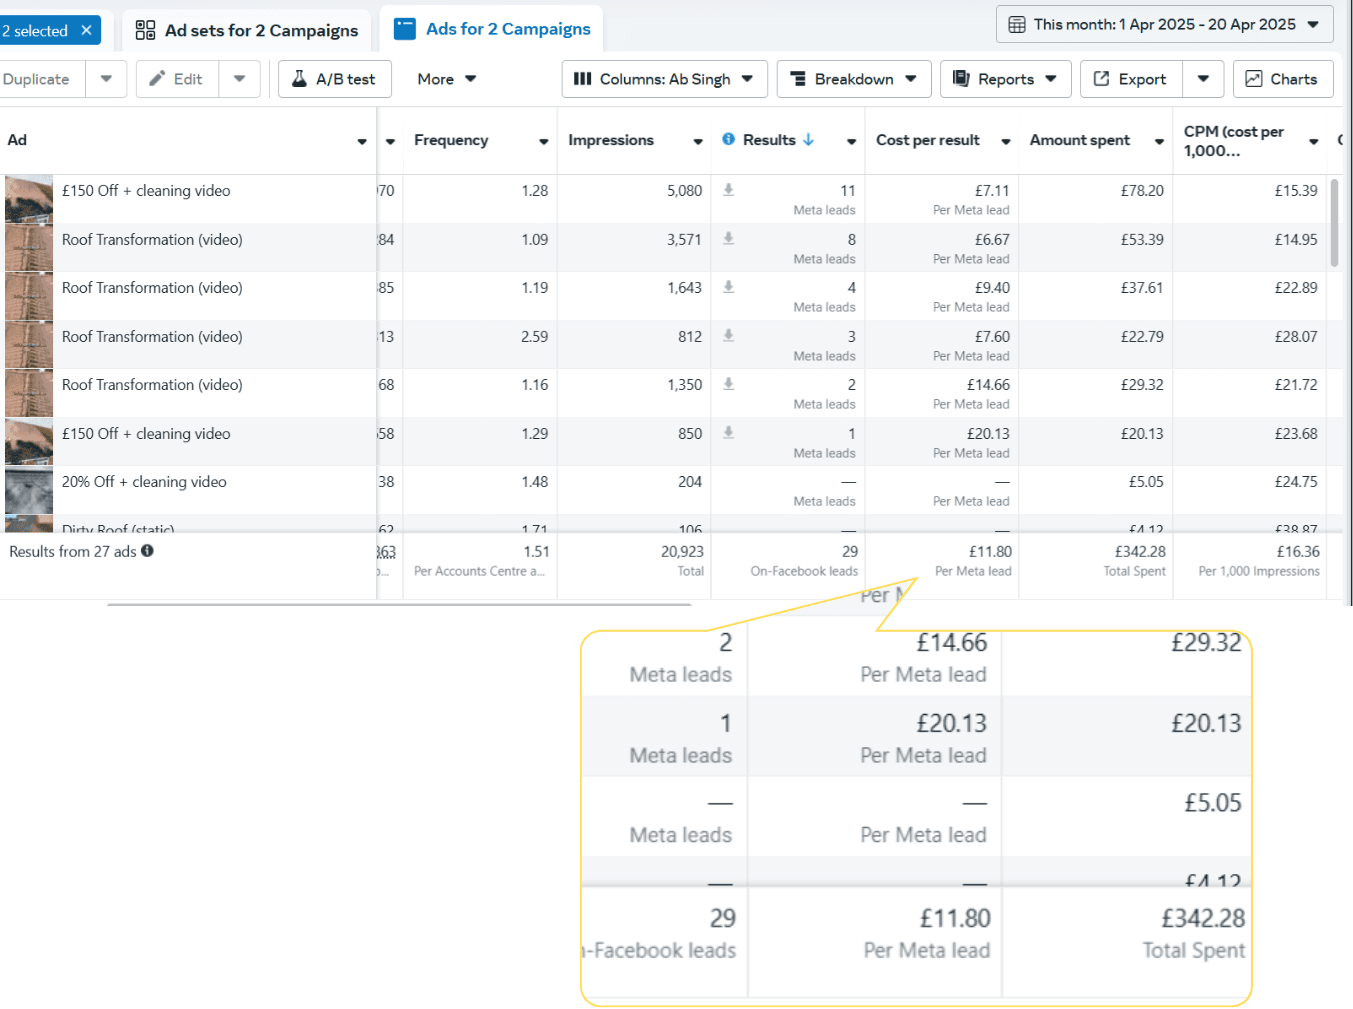Click thumbnail of first £150 Off + cleaning video ad
The width and height of the screenshot is (1353, 1009).
tap(29, 198)
